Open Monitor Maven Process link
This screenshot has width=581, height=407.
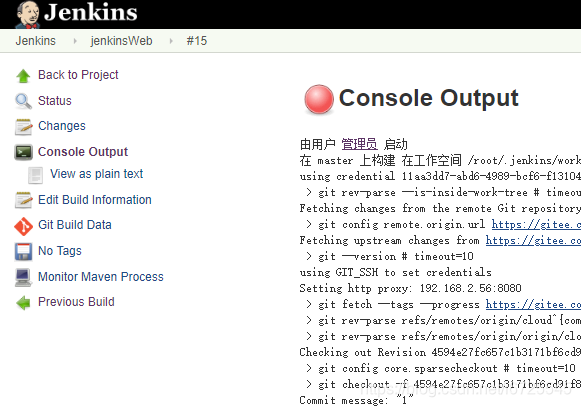(x=101, y=277)
